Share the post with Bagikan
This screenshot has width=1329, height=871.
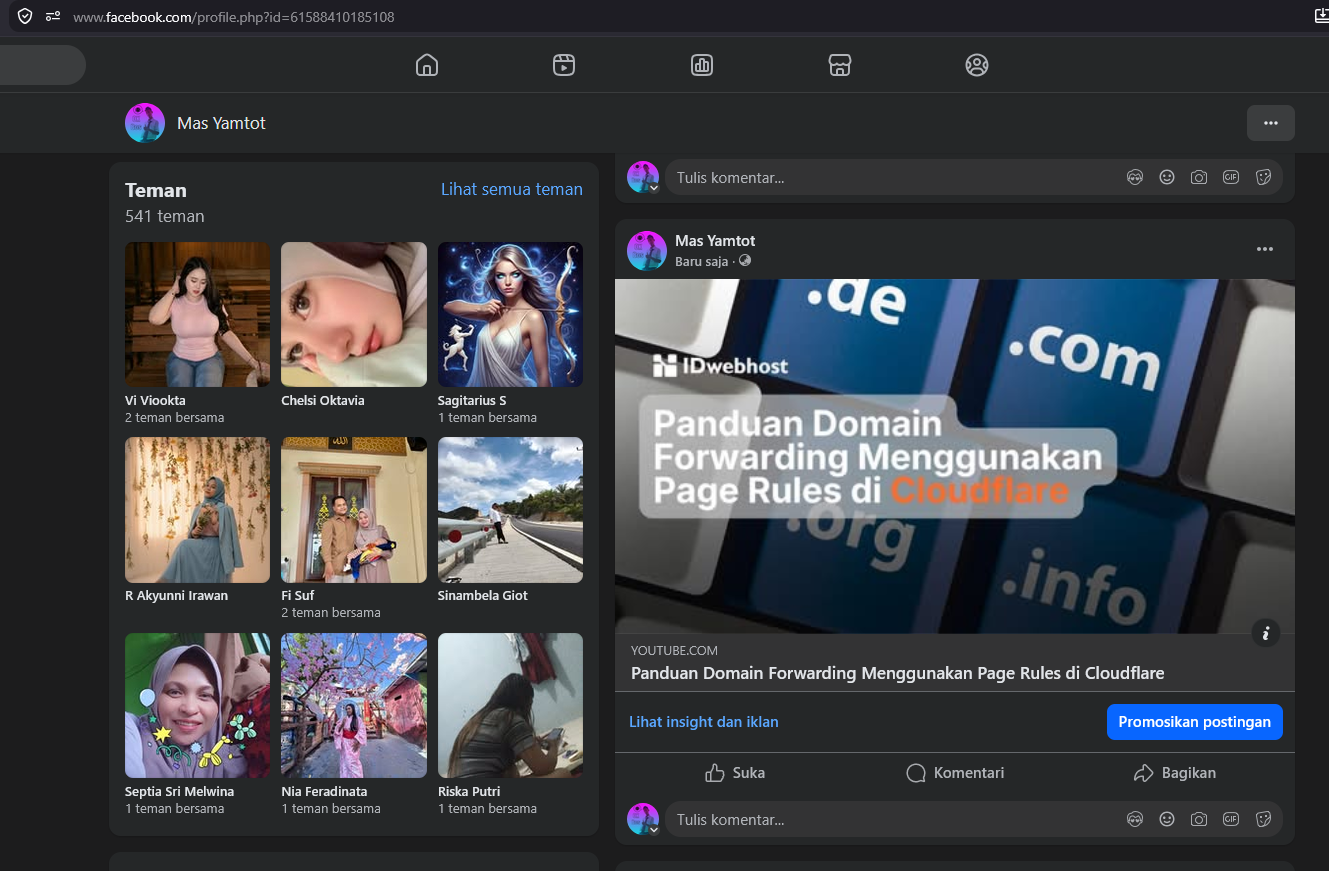tap(1175, 773)
